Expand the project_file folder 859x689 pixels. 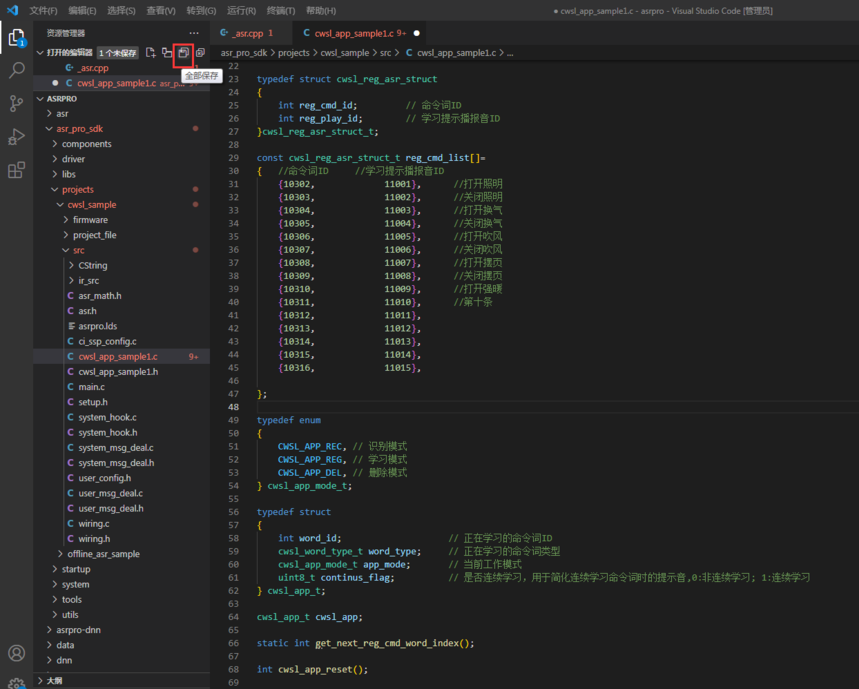pyautogui.click(x=66, y=235)
